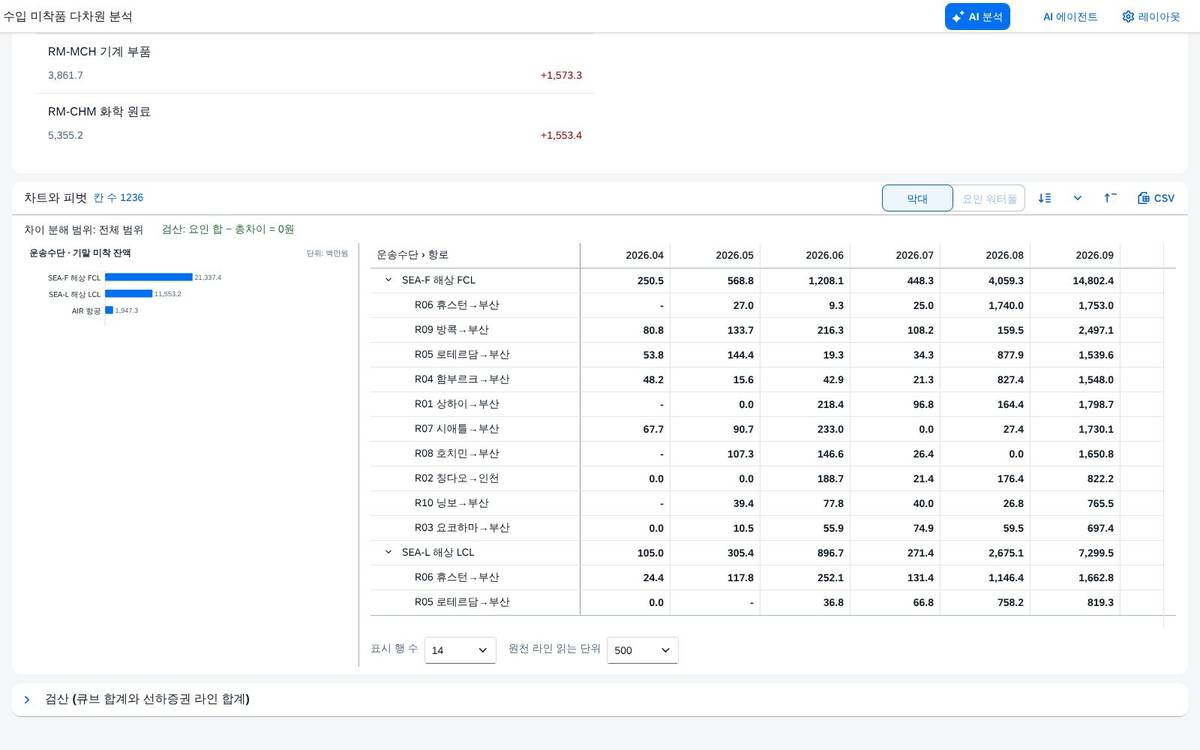Click the 1,146.4 cell in R06 LCL row
The height and width of the screenshot is (750, 1200).
click(985, 577)
